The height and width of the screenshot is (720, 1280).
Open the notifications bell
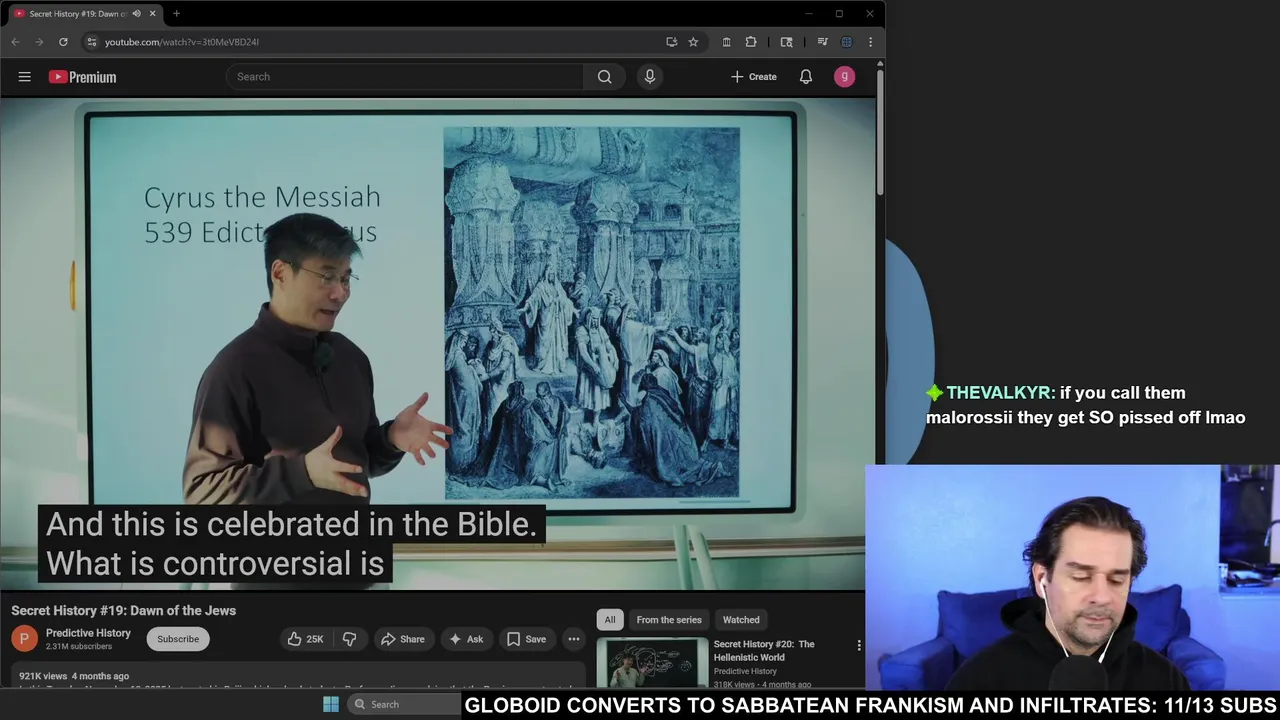coord(806,77)
